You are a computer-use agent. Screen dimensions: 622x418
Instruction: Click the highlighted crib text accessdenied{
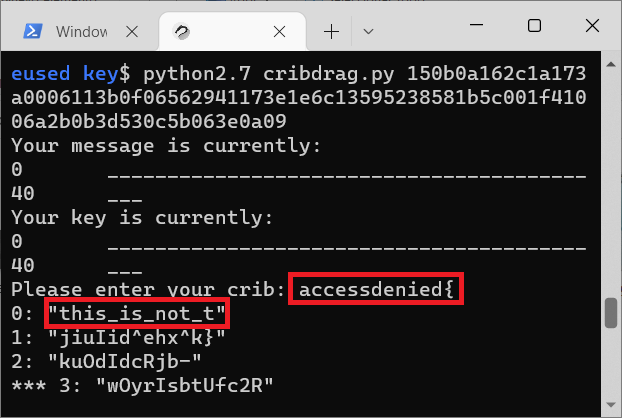click(x=376, y=289)
